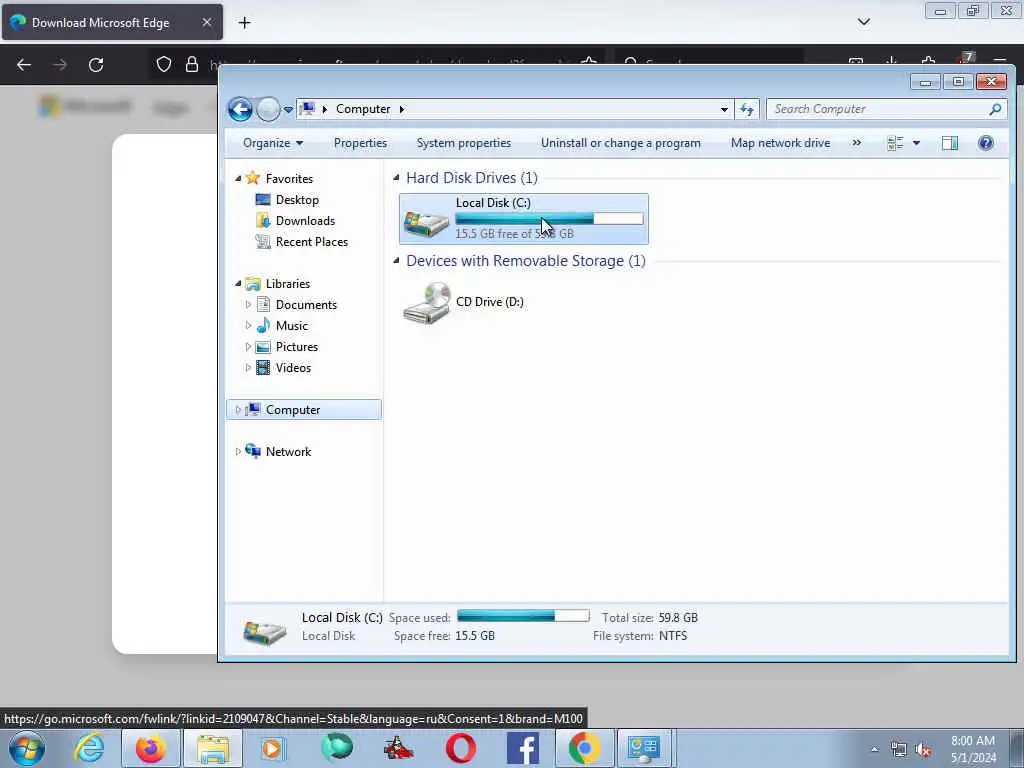Open Recent Places

pos(312,242)
